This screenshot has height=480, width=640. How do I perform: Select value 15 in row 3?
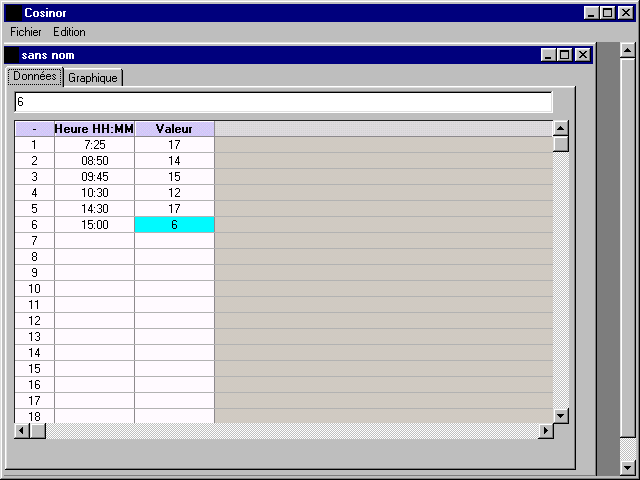pyautogui.click(x=174, y=177)
